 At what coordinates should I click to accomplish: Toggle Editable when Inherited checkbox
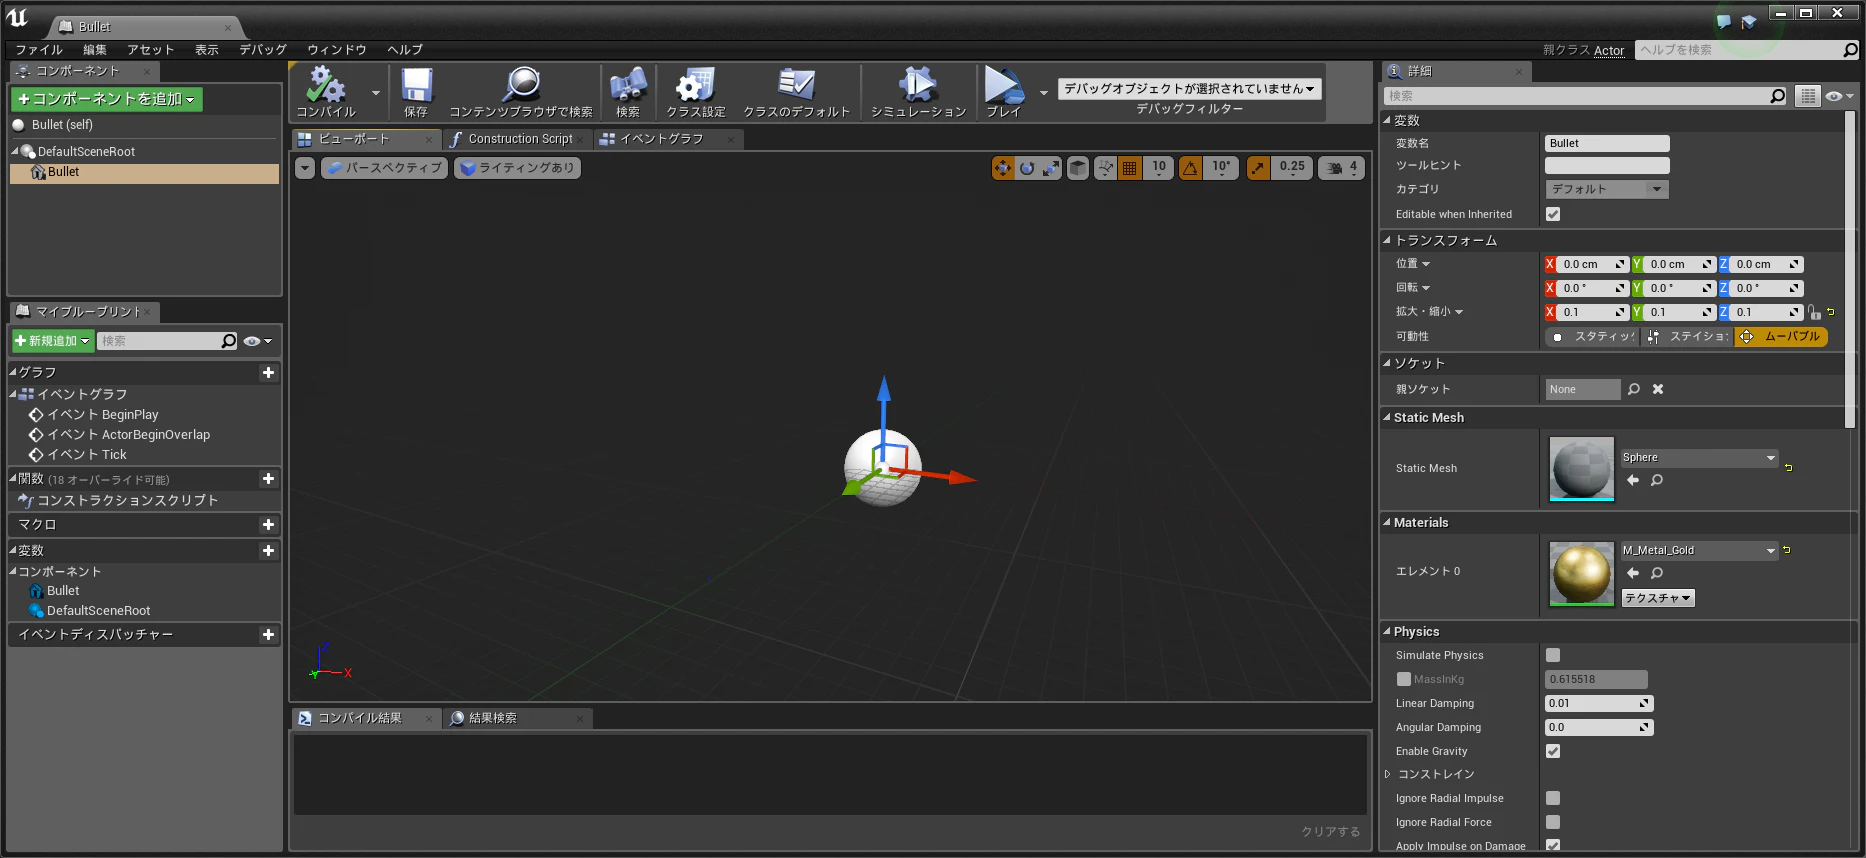point(1553,214)
